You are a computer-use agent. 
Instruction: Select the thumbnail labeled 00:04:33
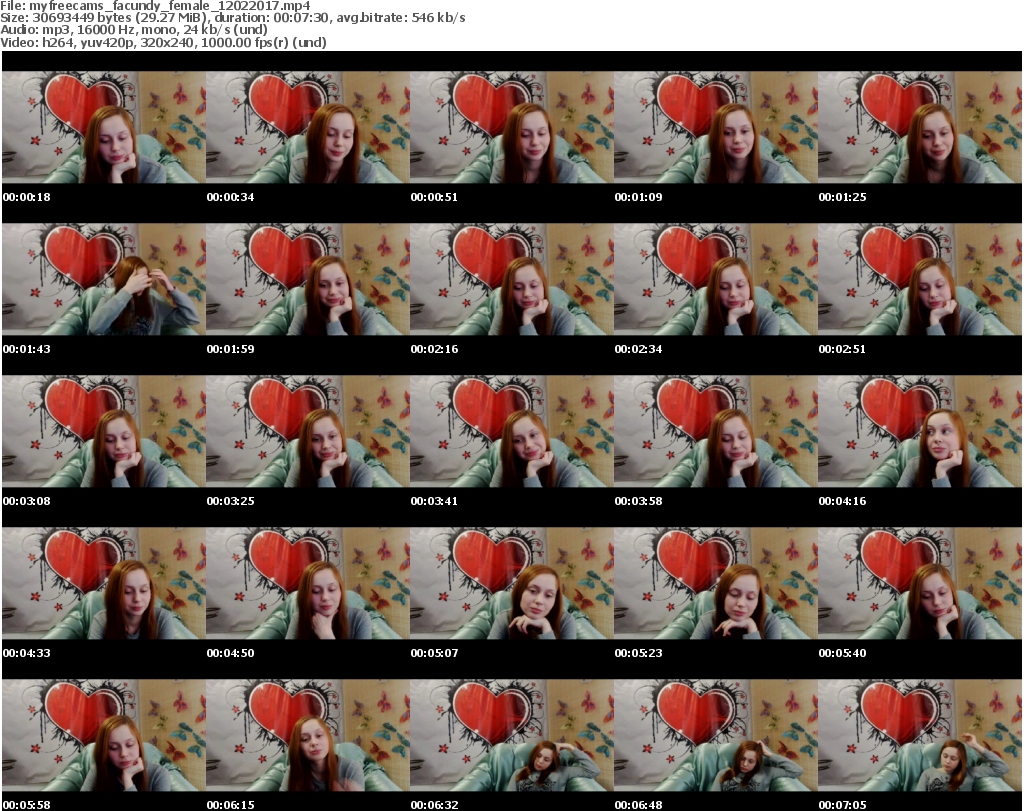(x=104, y=583)
